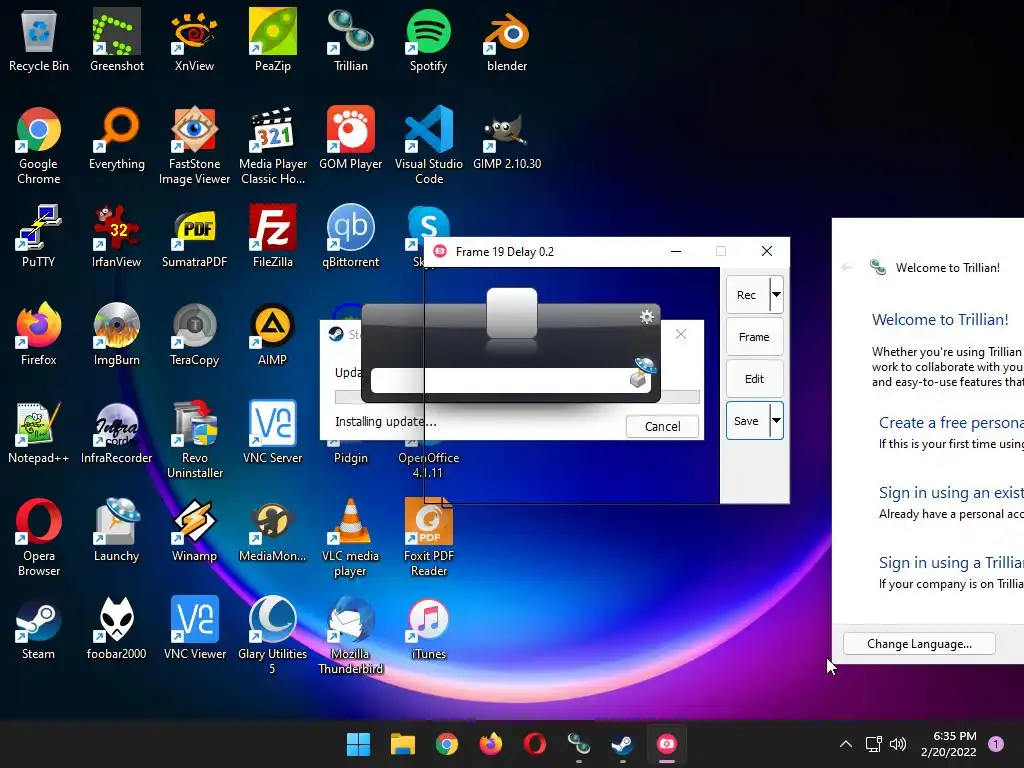Select the Foxit PDF Reader icon

(428, 537)
